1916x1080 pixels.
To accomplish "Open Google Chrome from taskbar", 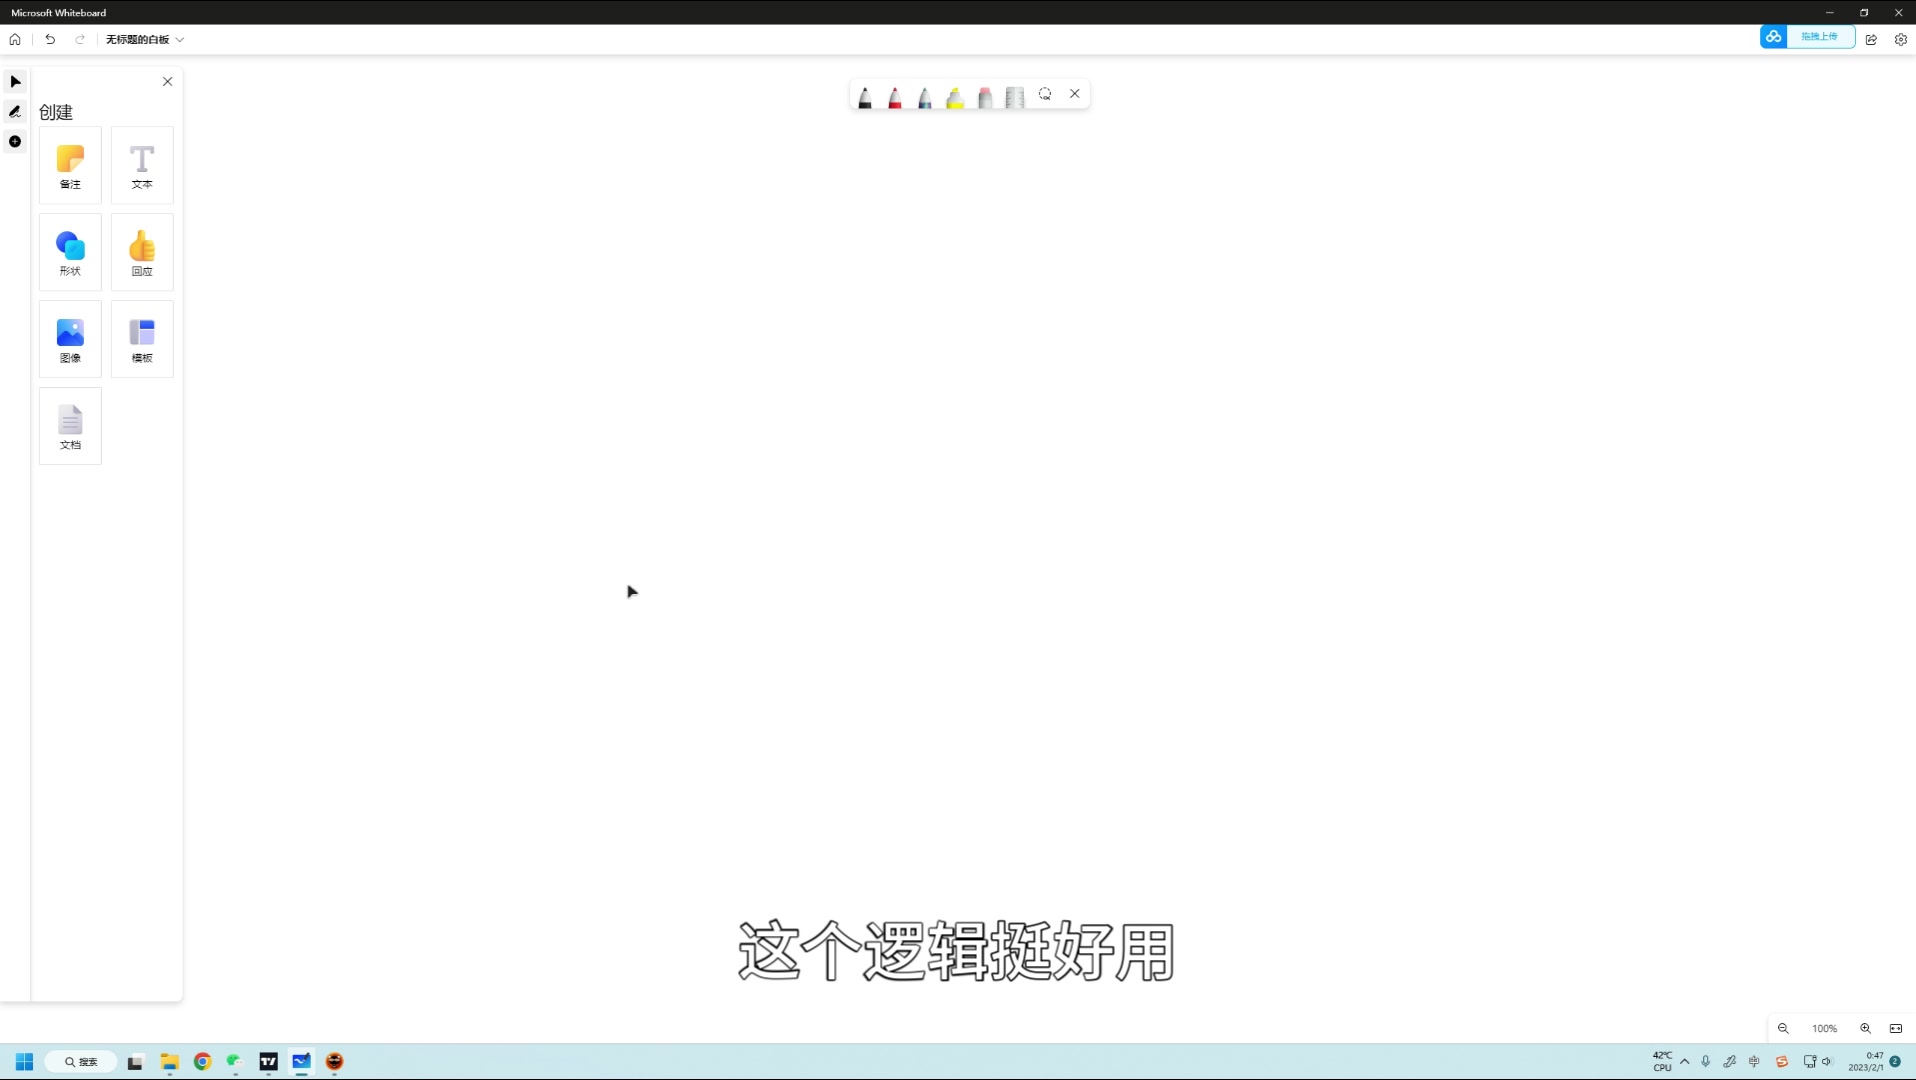I will pyautogui.click(x=202, y=1062).
